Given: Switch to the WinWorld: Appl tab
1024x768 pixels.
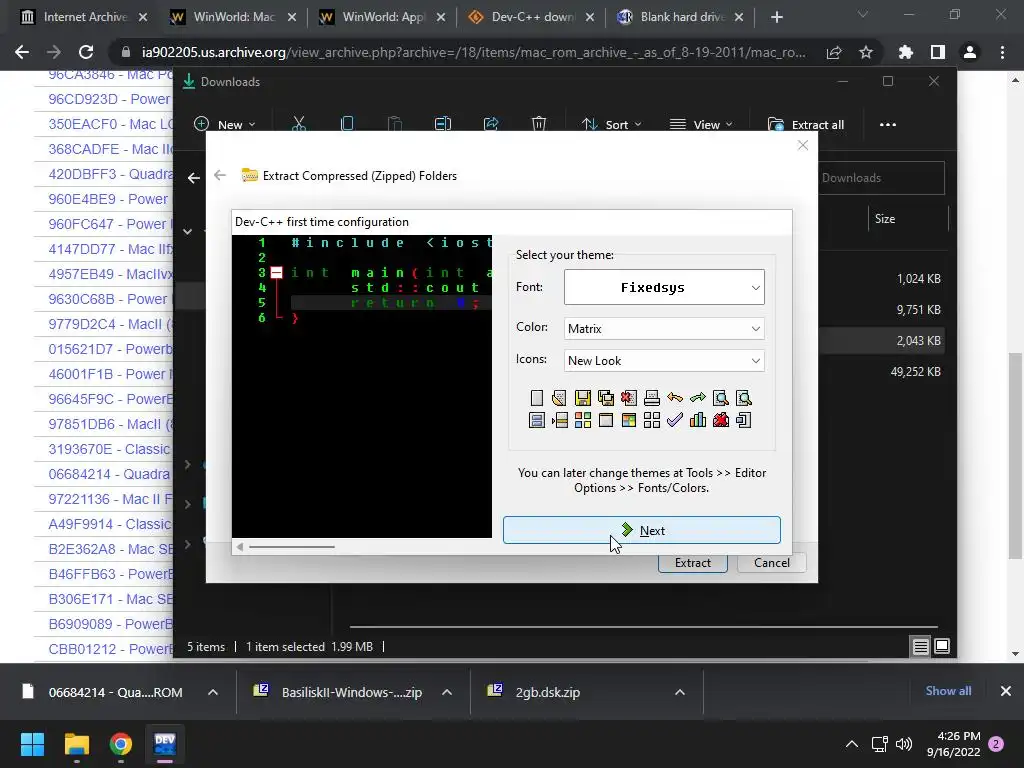Looking at the screenshot, I should (382, 17).
